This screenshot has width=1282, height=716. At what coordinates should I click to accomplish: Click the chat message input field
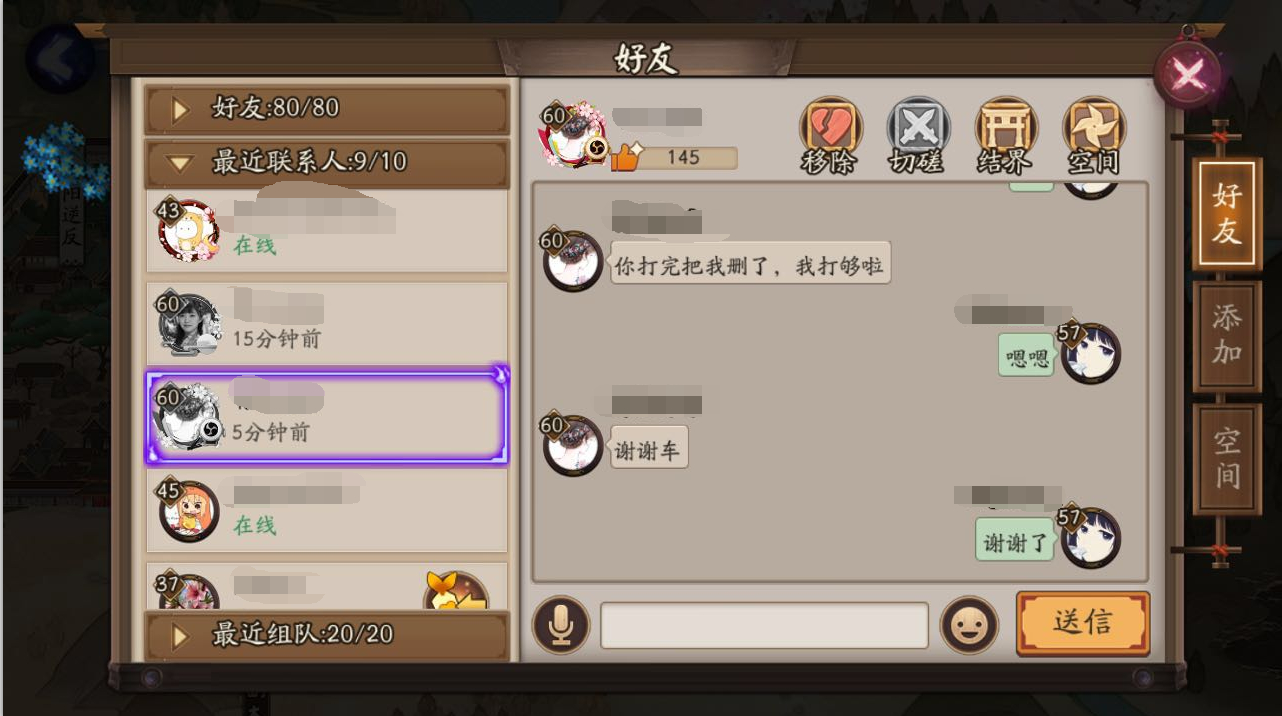[x=765, y=625]
